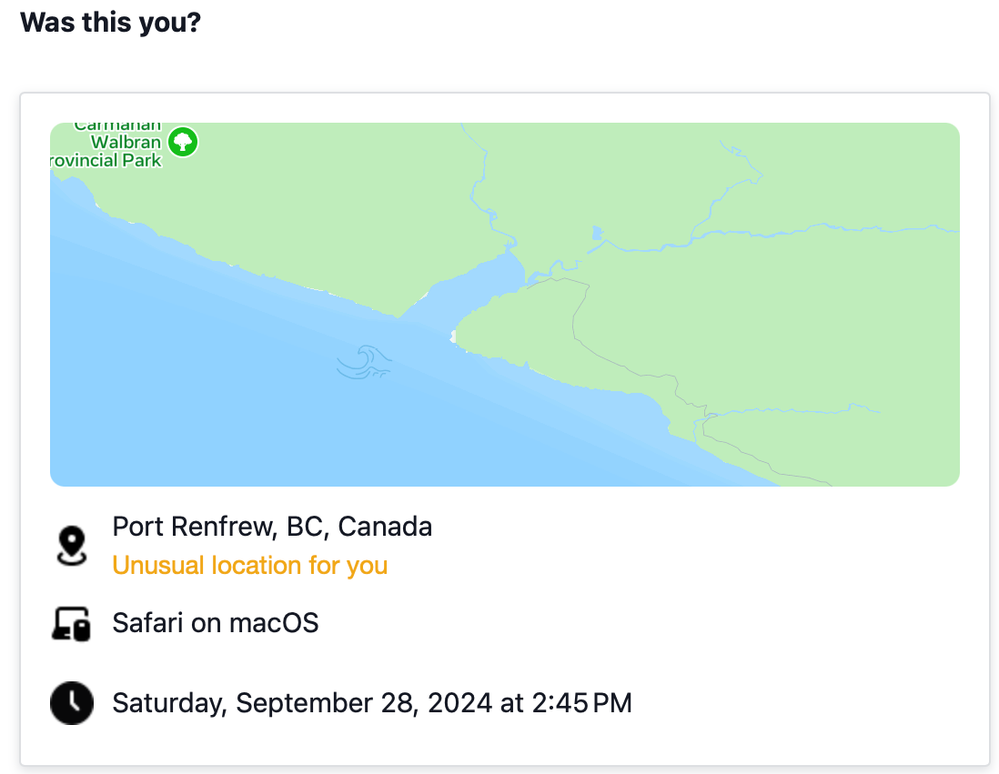999x774 pixels.
Task: Click the '2:45 PM' time text
Action: (581, 703)
